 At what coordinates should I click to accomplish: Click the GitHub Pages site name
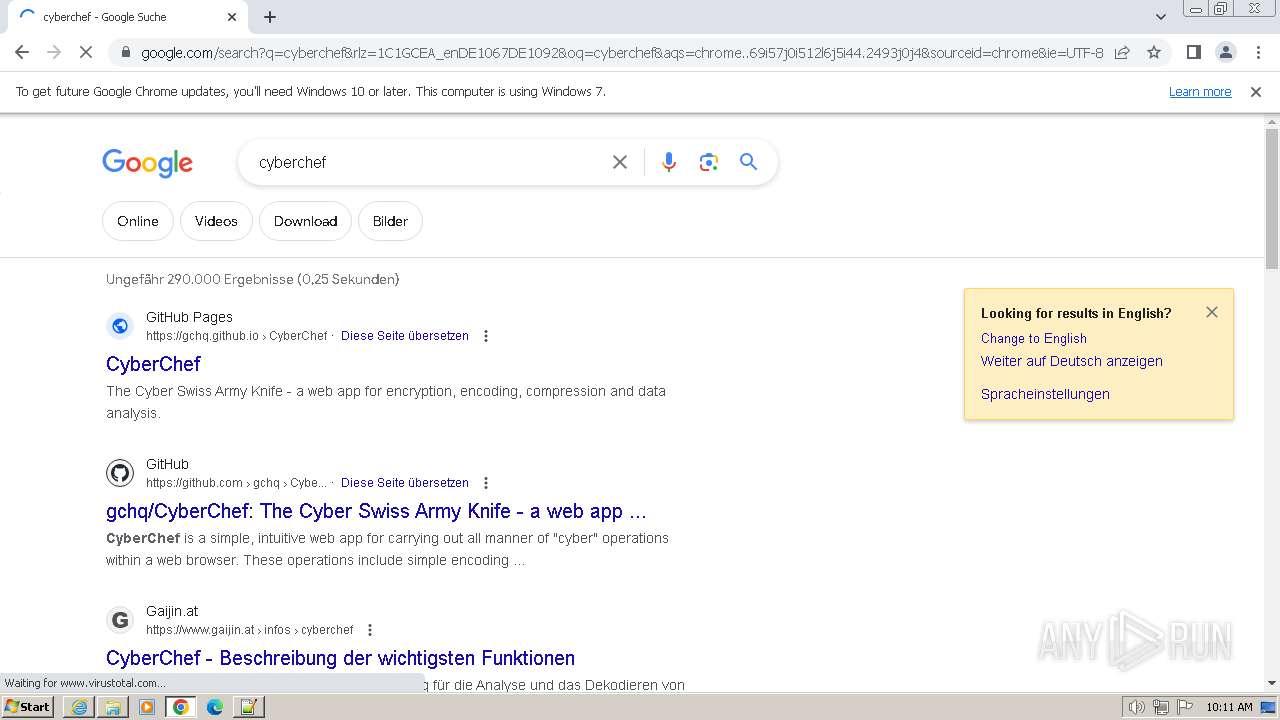tap(189, 317)
